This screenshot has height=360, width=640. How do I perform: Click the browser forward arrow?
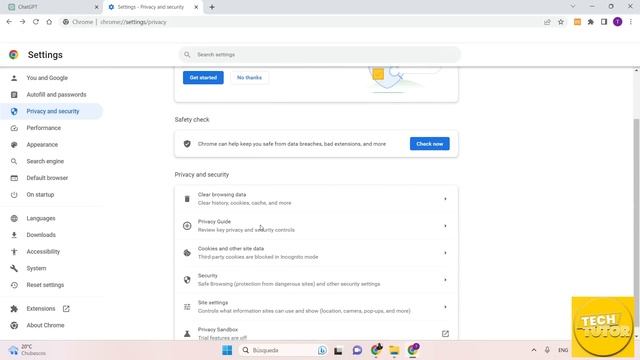coord(22,22)
